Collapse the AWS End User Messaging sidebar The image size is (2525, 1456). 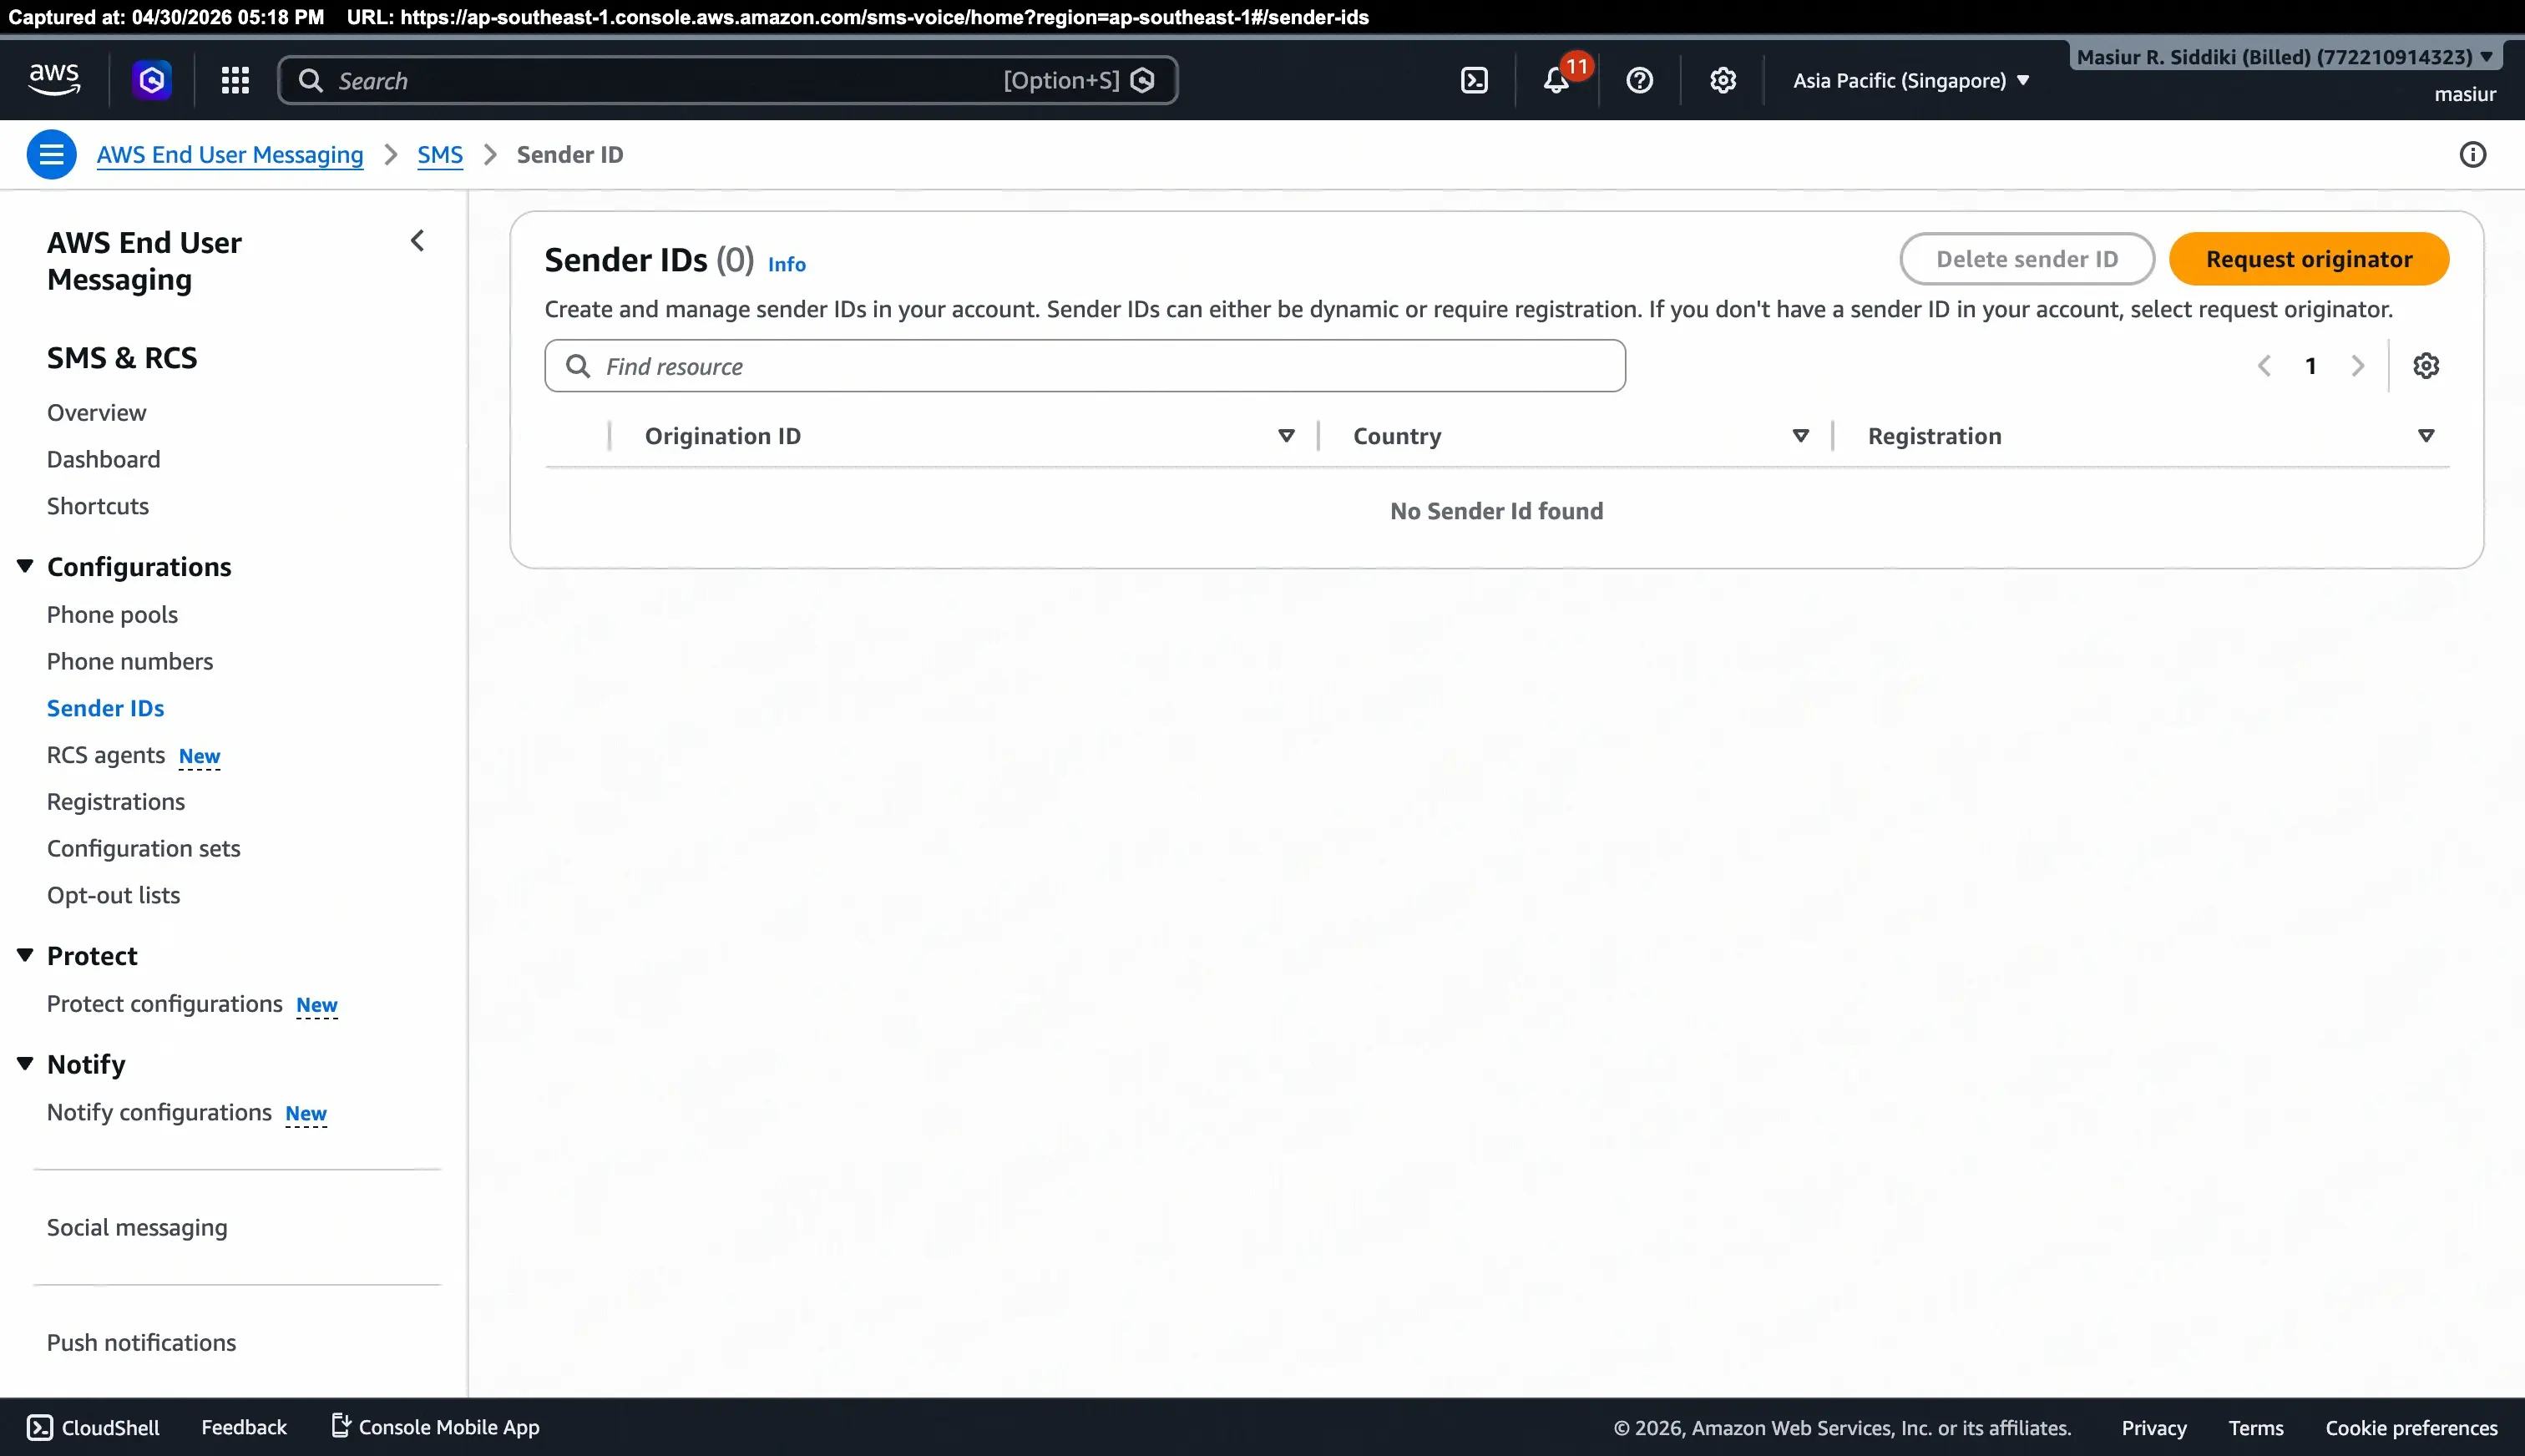tap(418, 241)
